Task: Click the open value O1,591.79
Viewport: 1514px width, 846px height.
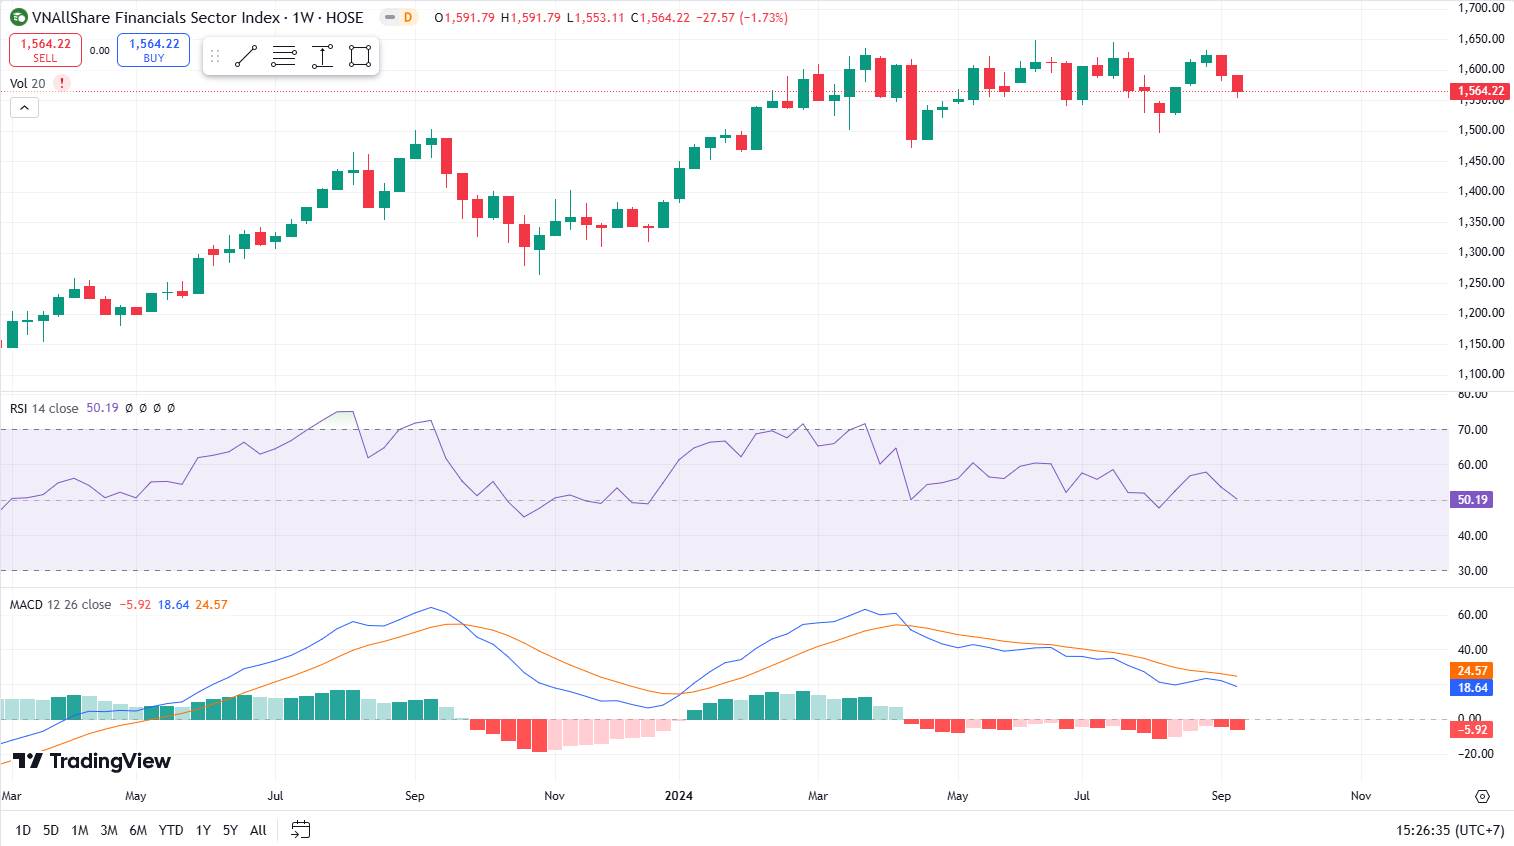Action: tap(464, 18)
